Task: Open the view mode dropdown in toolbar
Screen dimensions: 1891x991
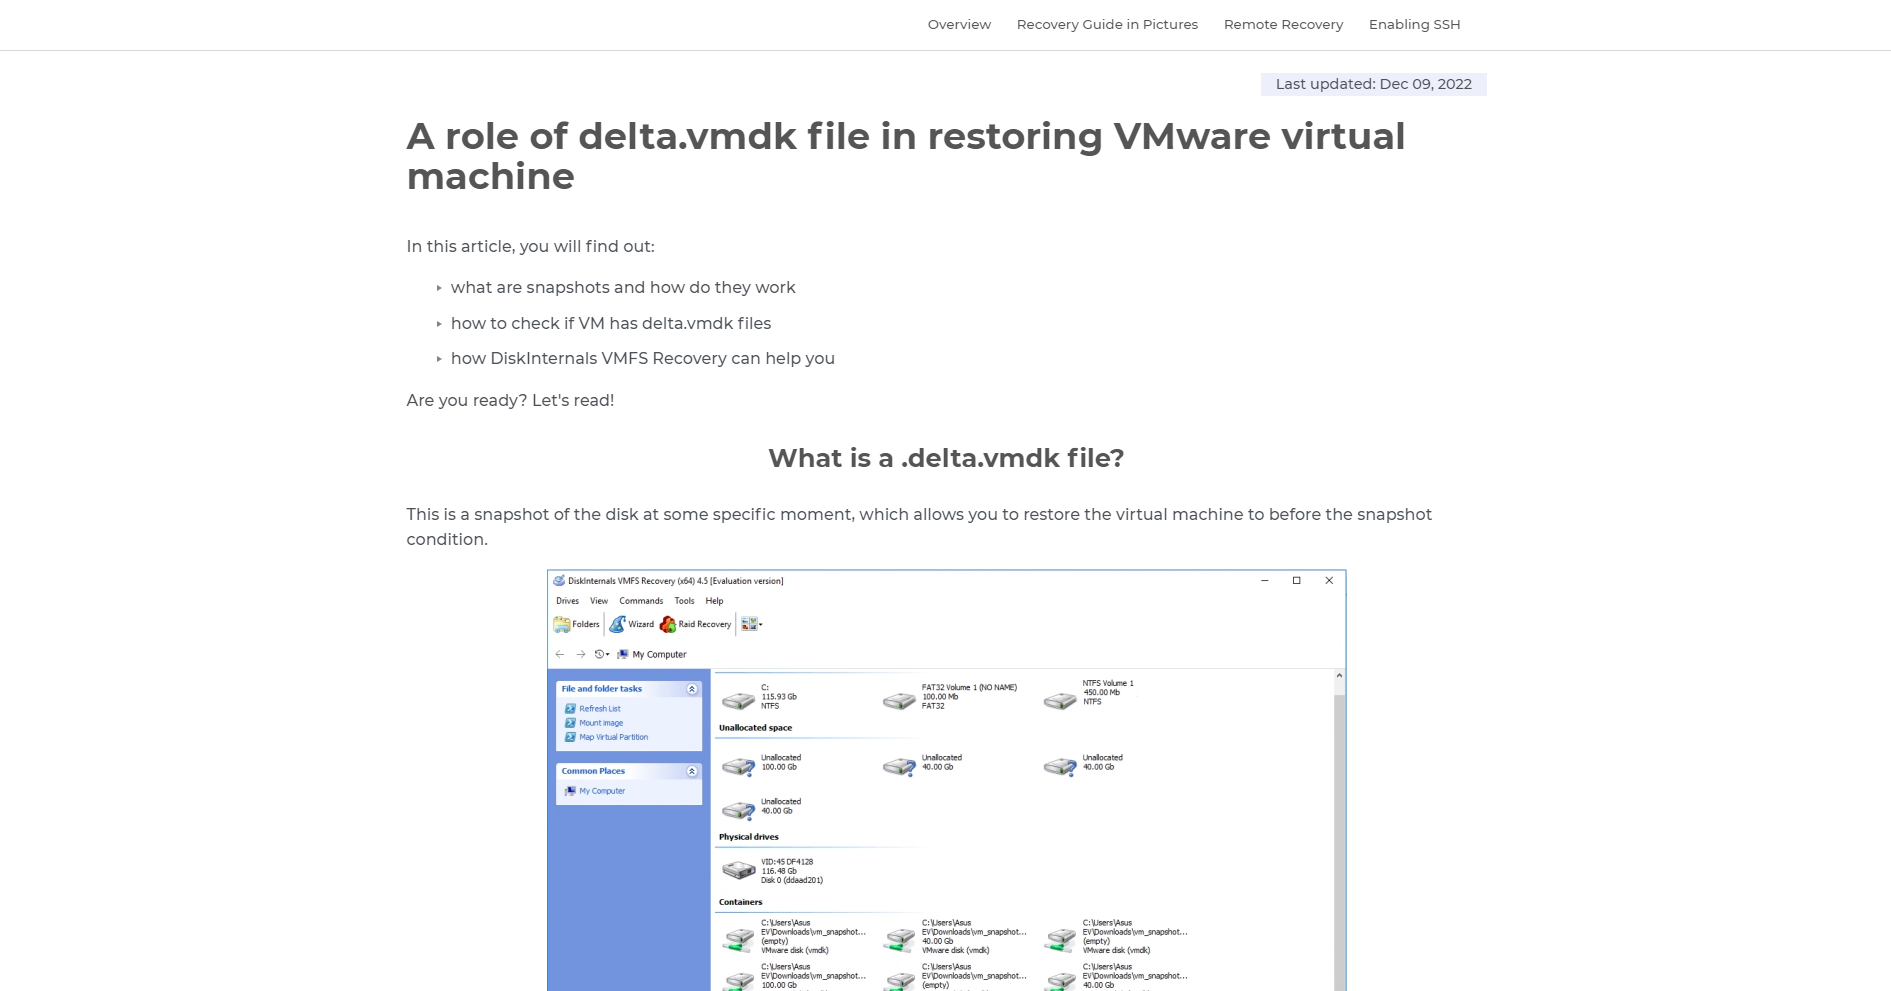Action: [751, 624]
